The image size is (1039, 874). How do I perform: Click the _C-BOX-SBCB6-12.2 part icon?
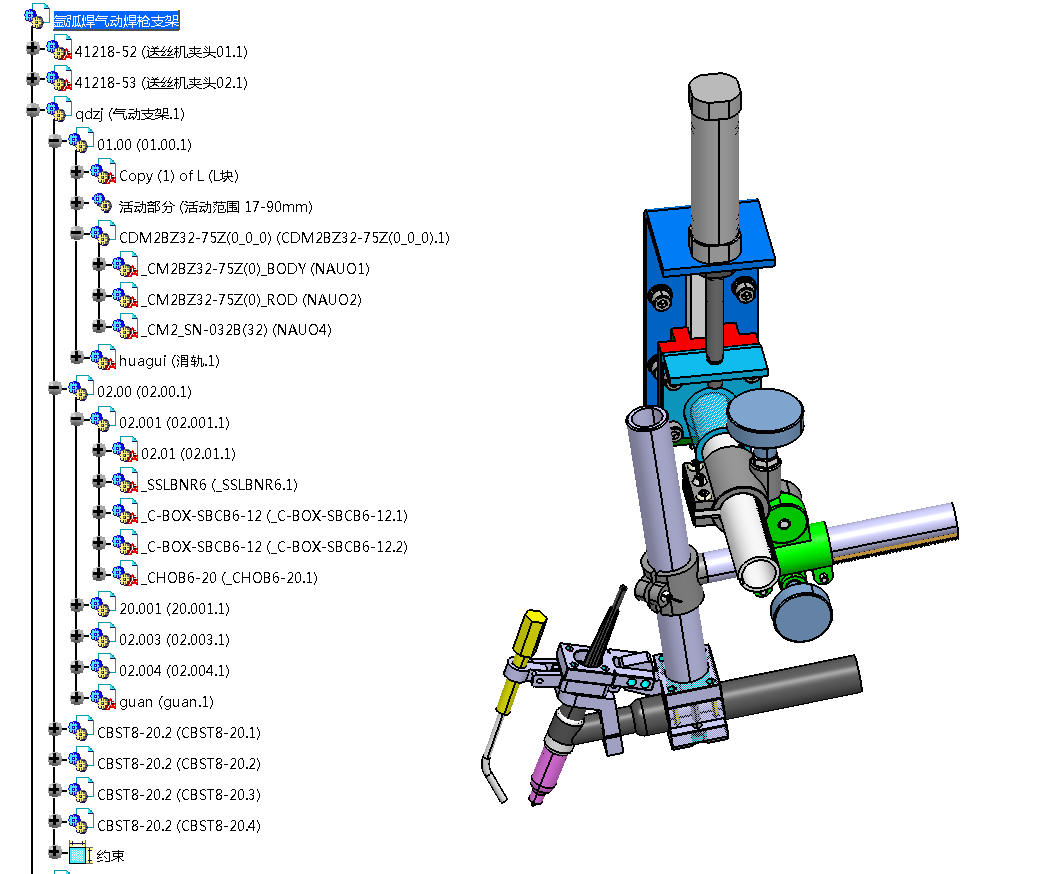pos(125,543)
